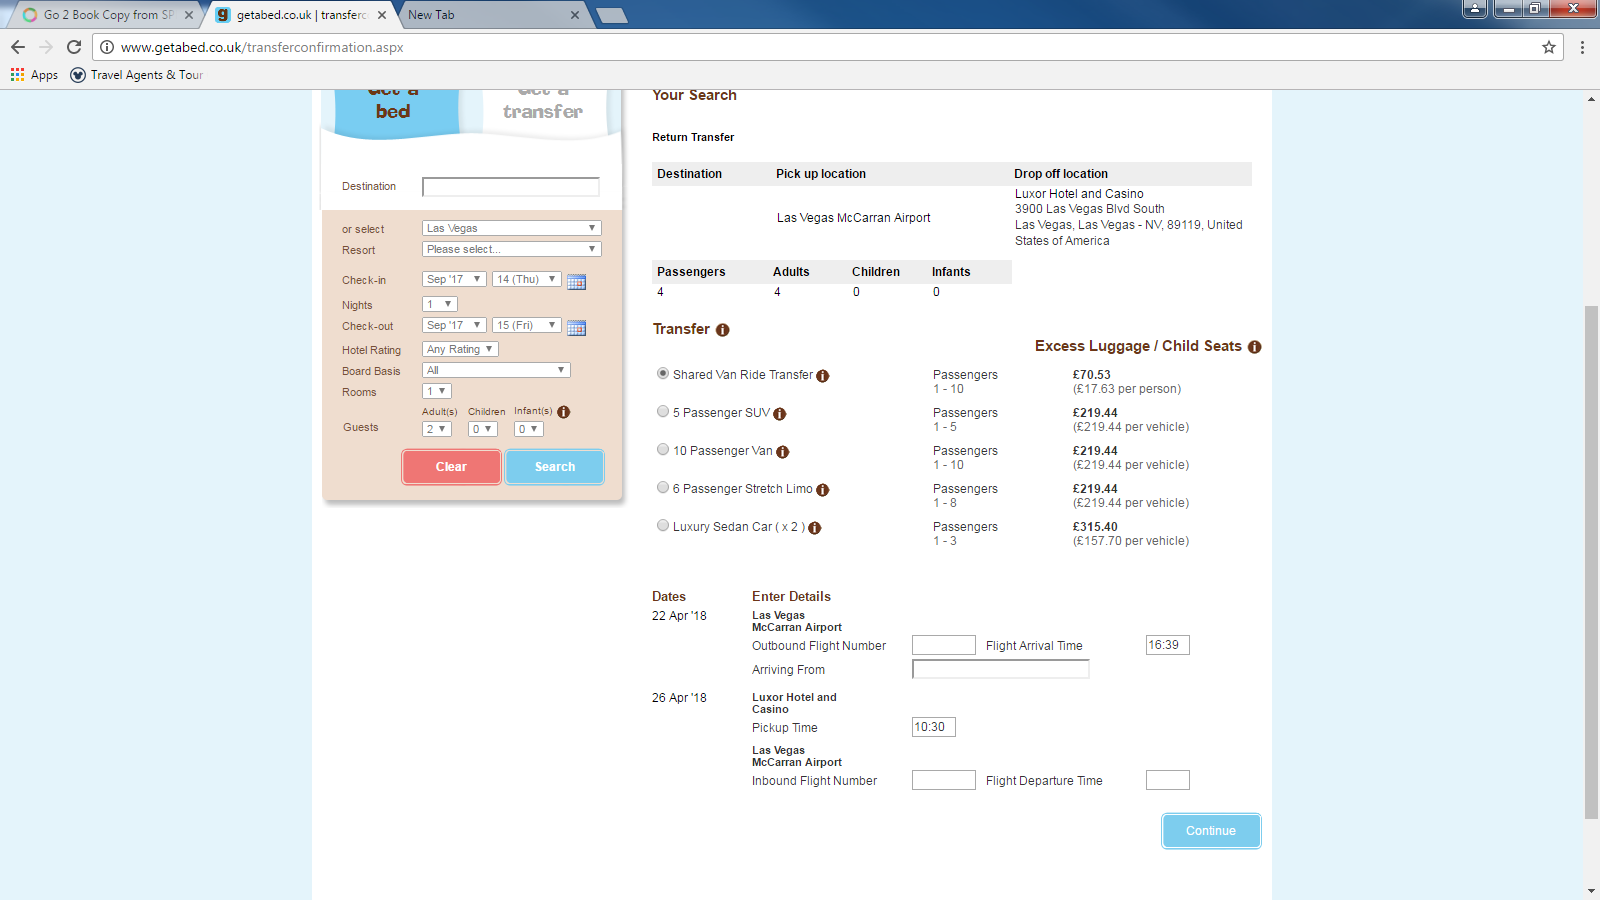1600x900 pixels.
Task: Open the Rooms dropdown
Action: (x=437, y=391)
